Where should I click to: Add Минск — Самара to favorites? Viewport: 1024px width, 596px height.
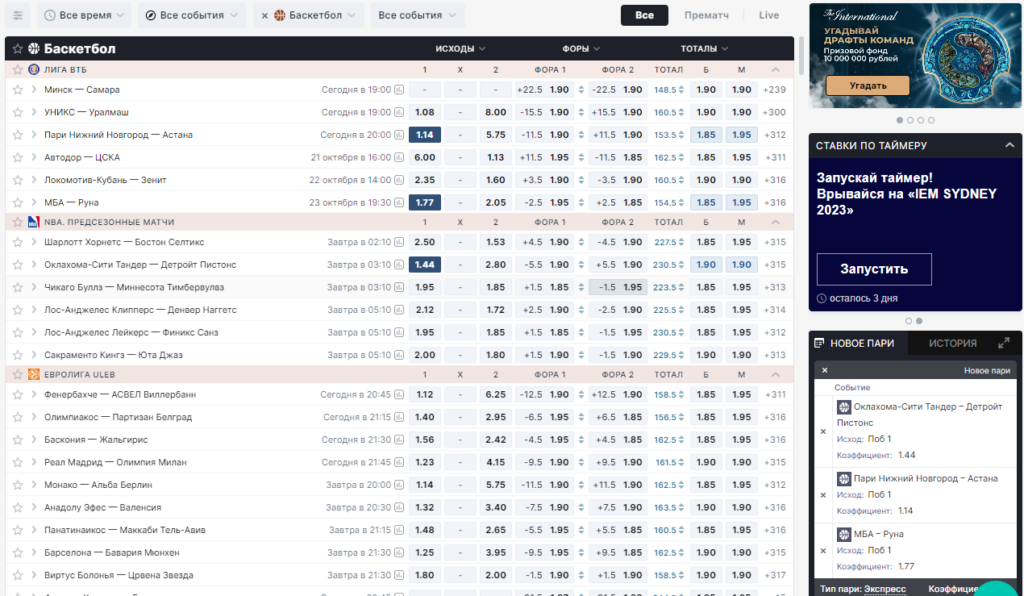(18, 90)
